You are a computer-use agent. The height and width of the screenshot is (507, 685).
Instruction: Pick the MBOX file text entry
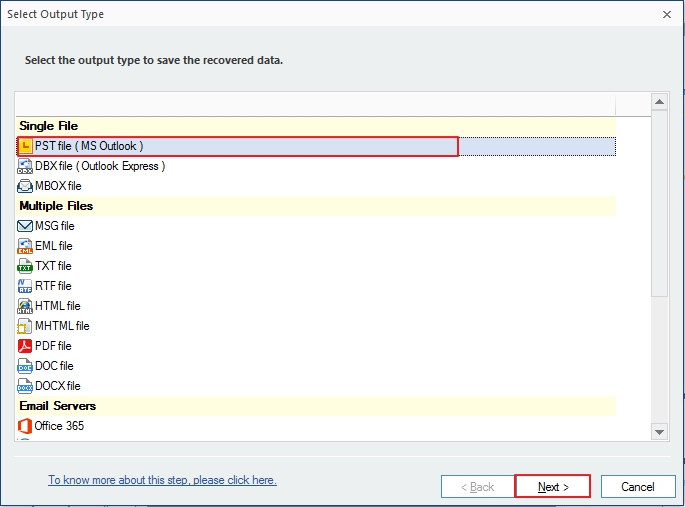pyautogui.click(x=58, y=186)
